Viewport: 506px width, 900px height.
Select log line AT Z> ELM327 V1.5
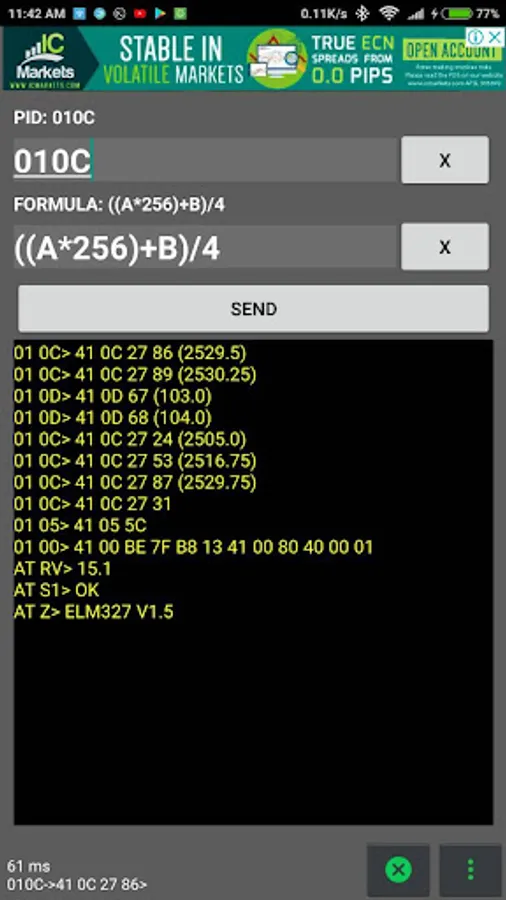(x=94, y=612)
